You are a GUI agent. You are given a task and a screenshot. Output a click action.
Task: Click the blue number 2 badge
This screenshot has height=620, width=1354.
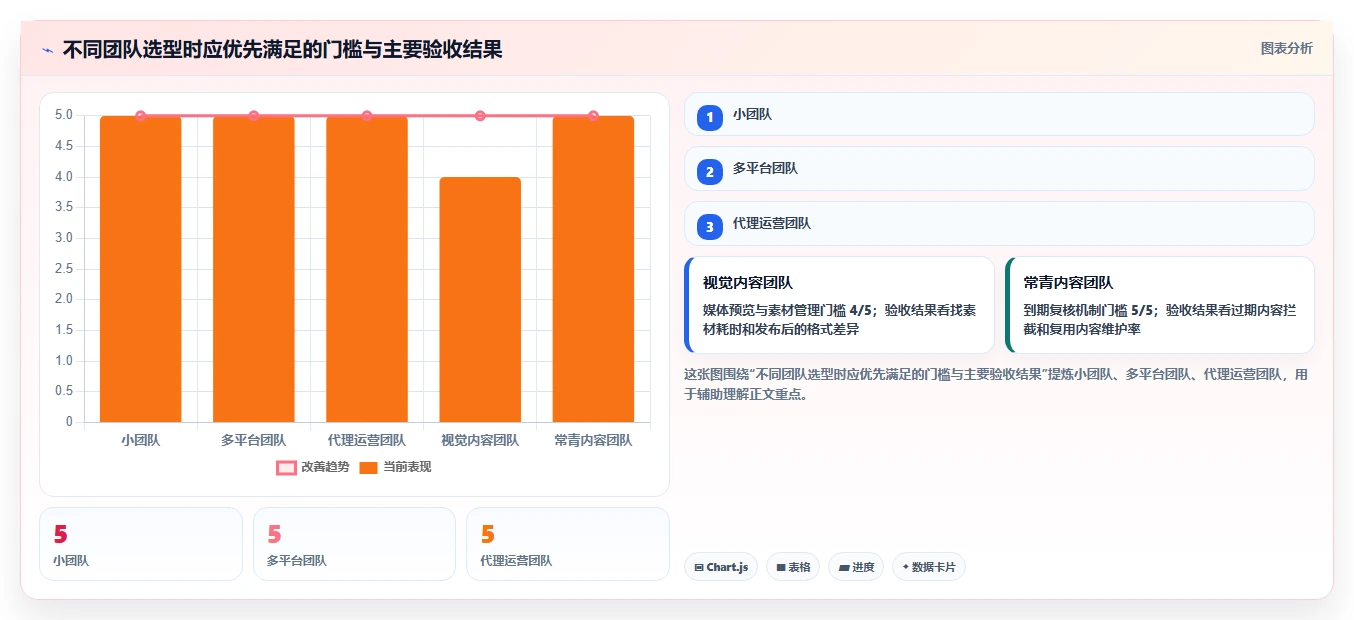710,172
